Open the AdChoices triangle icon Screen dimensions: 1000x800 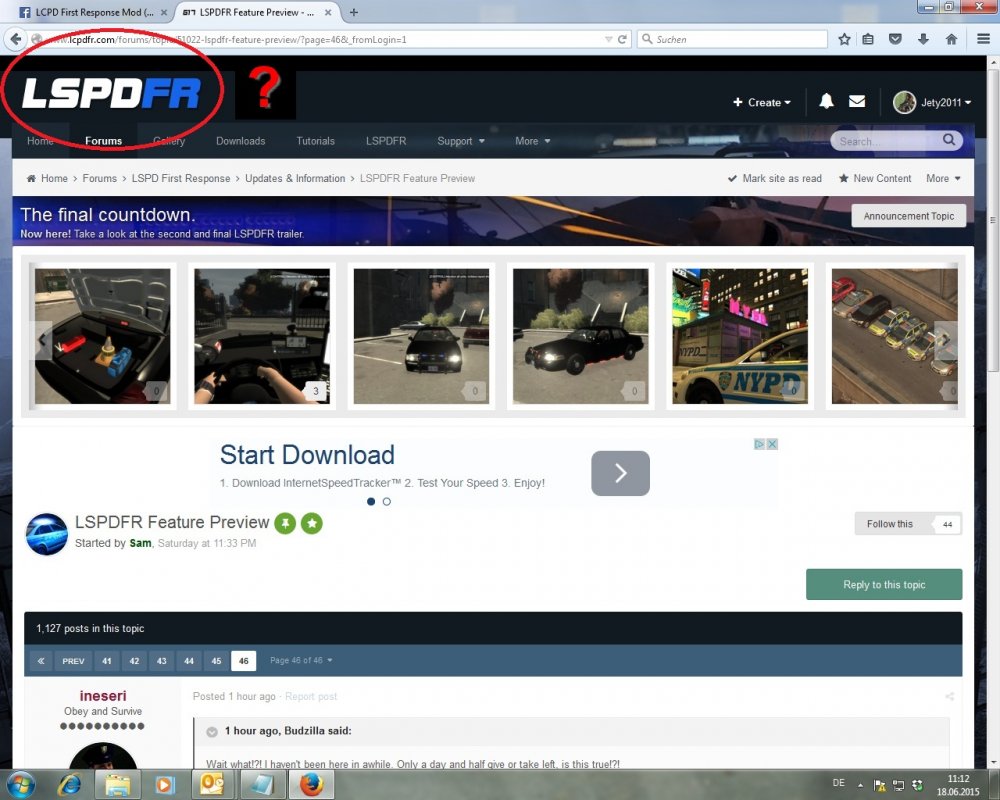760,444
